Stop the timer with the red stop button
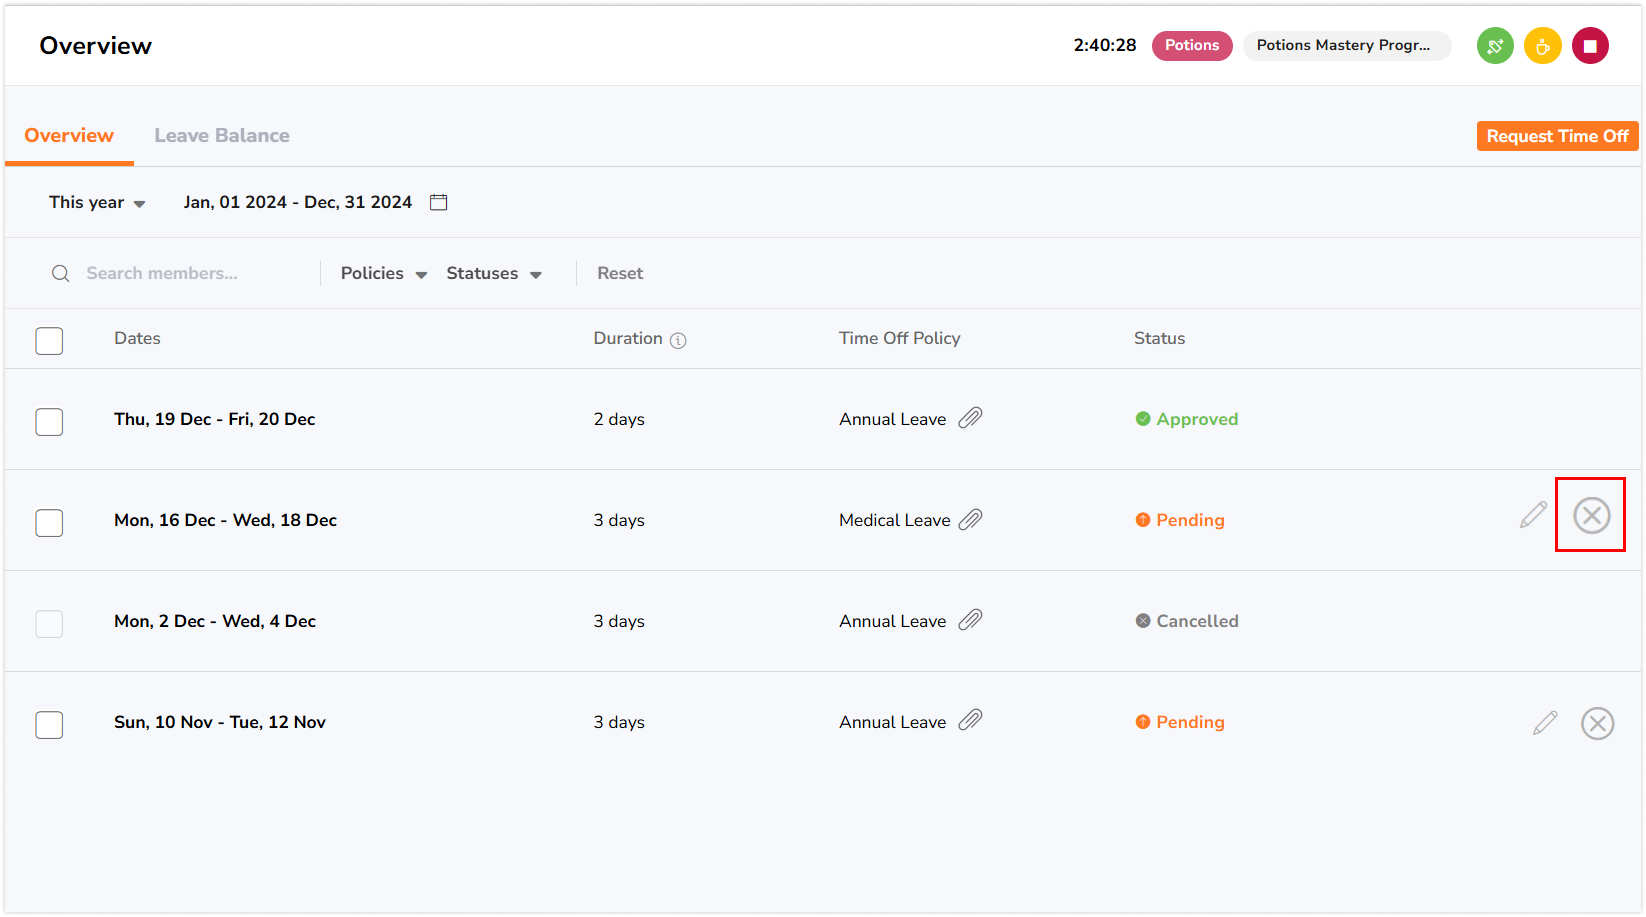The width and height of the screenshot is (1646, 917). point(1590,46)
